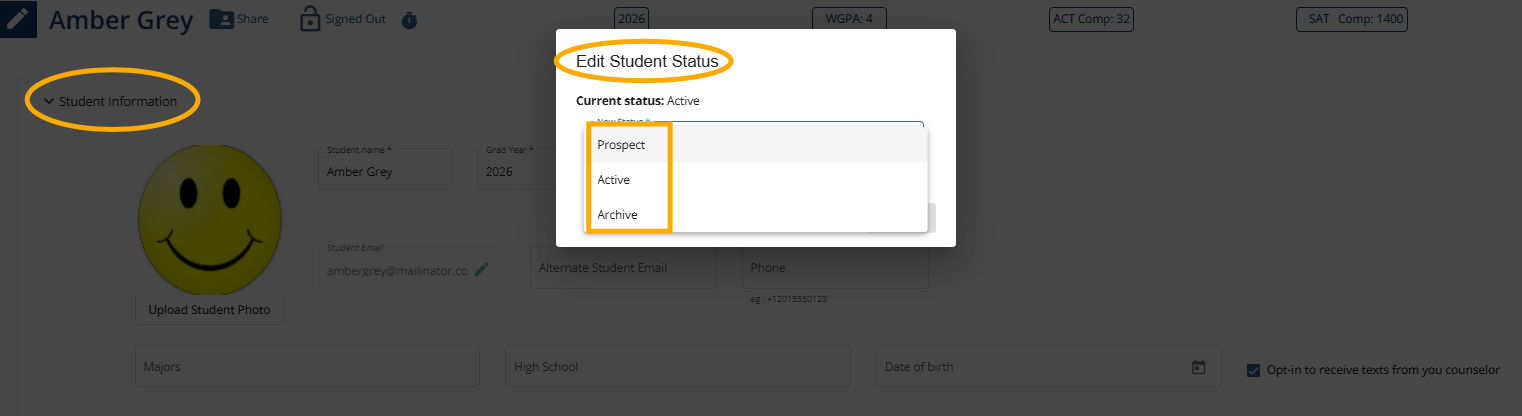Open the calendar icon in Date of birth
This screenshot has width=1522, height=416.
pos(1199,367)
